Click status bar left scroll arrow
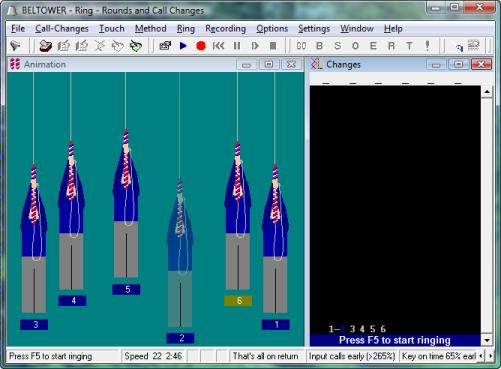The height and width of the screenshot is (369, 501). tap(481, 356)
